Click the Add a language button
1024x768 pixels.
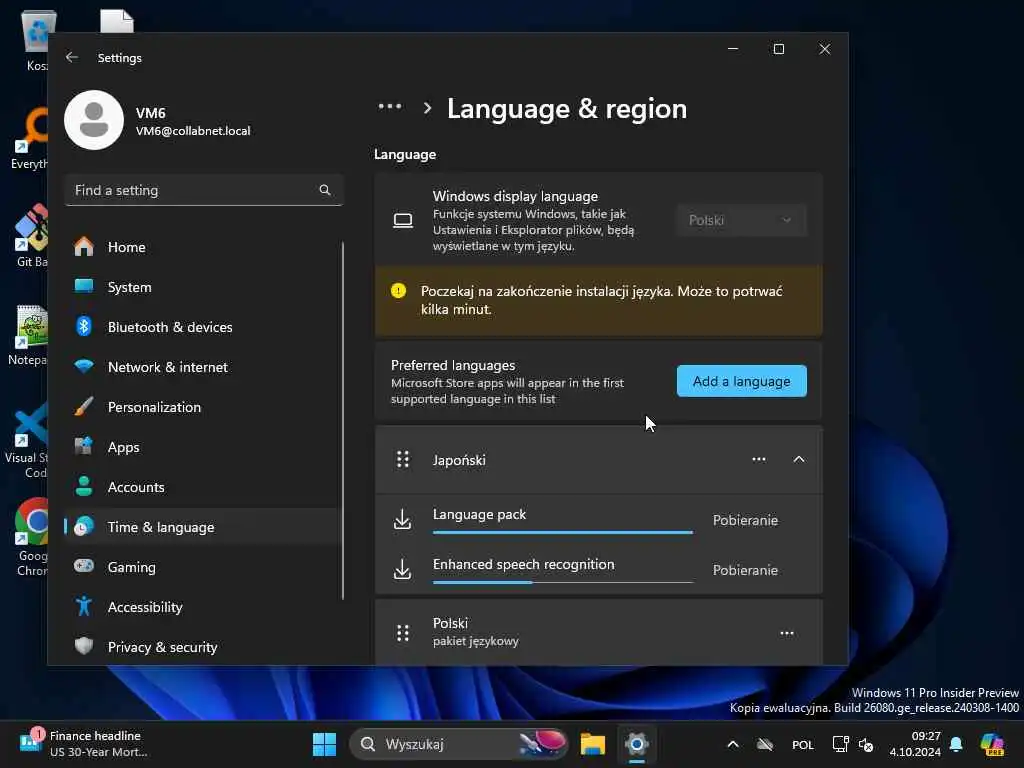[x=741, y=381]
